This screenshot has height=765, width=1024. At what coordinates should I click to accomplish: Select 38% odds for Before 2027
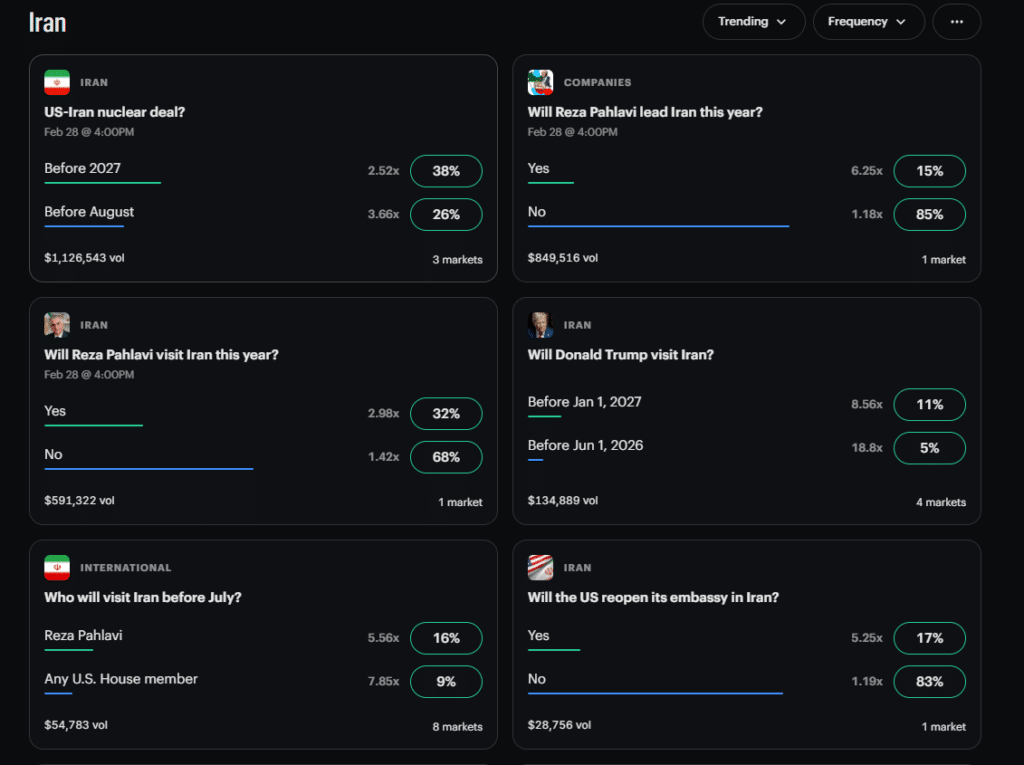click(446, 171)
